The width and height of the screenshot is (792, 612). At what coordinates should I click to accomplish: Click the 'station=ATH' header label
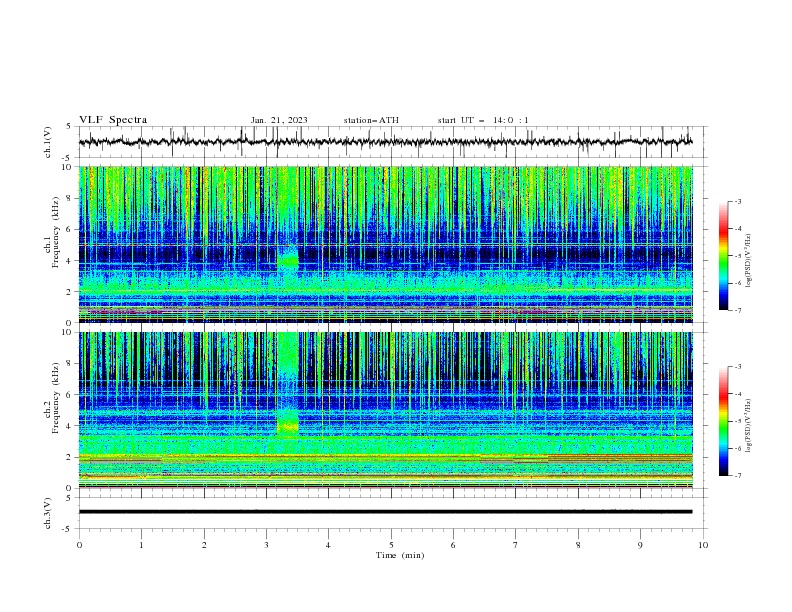[x=371, y=120]
